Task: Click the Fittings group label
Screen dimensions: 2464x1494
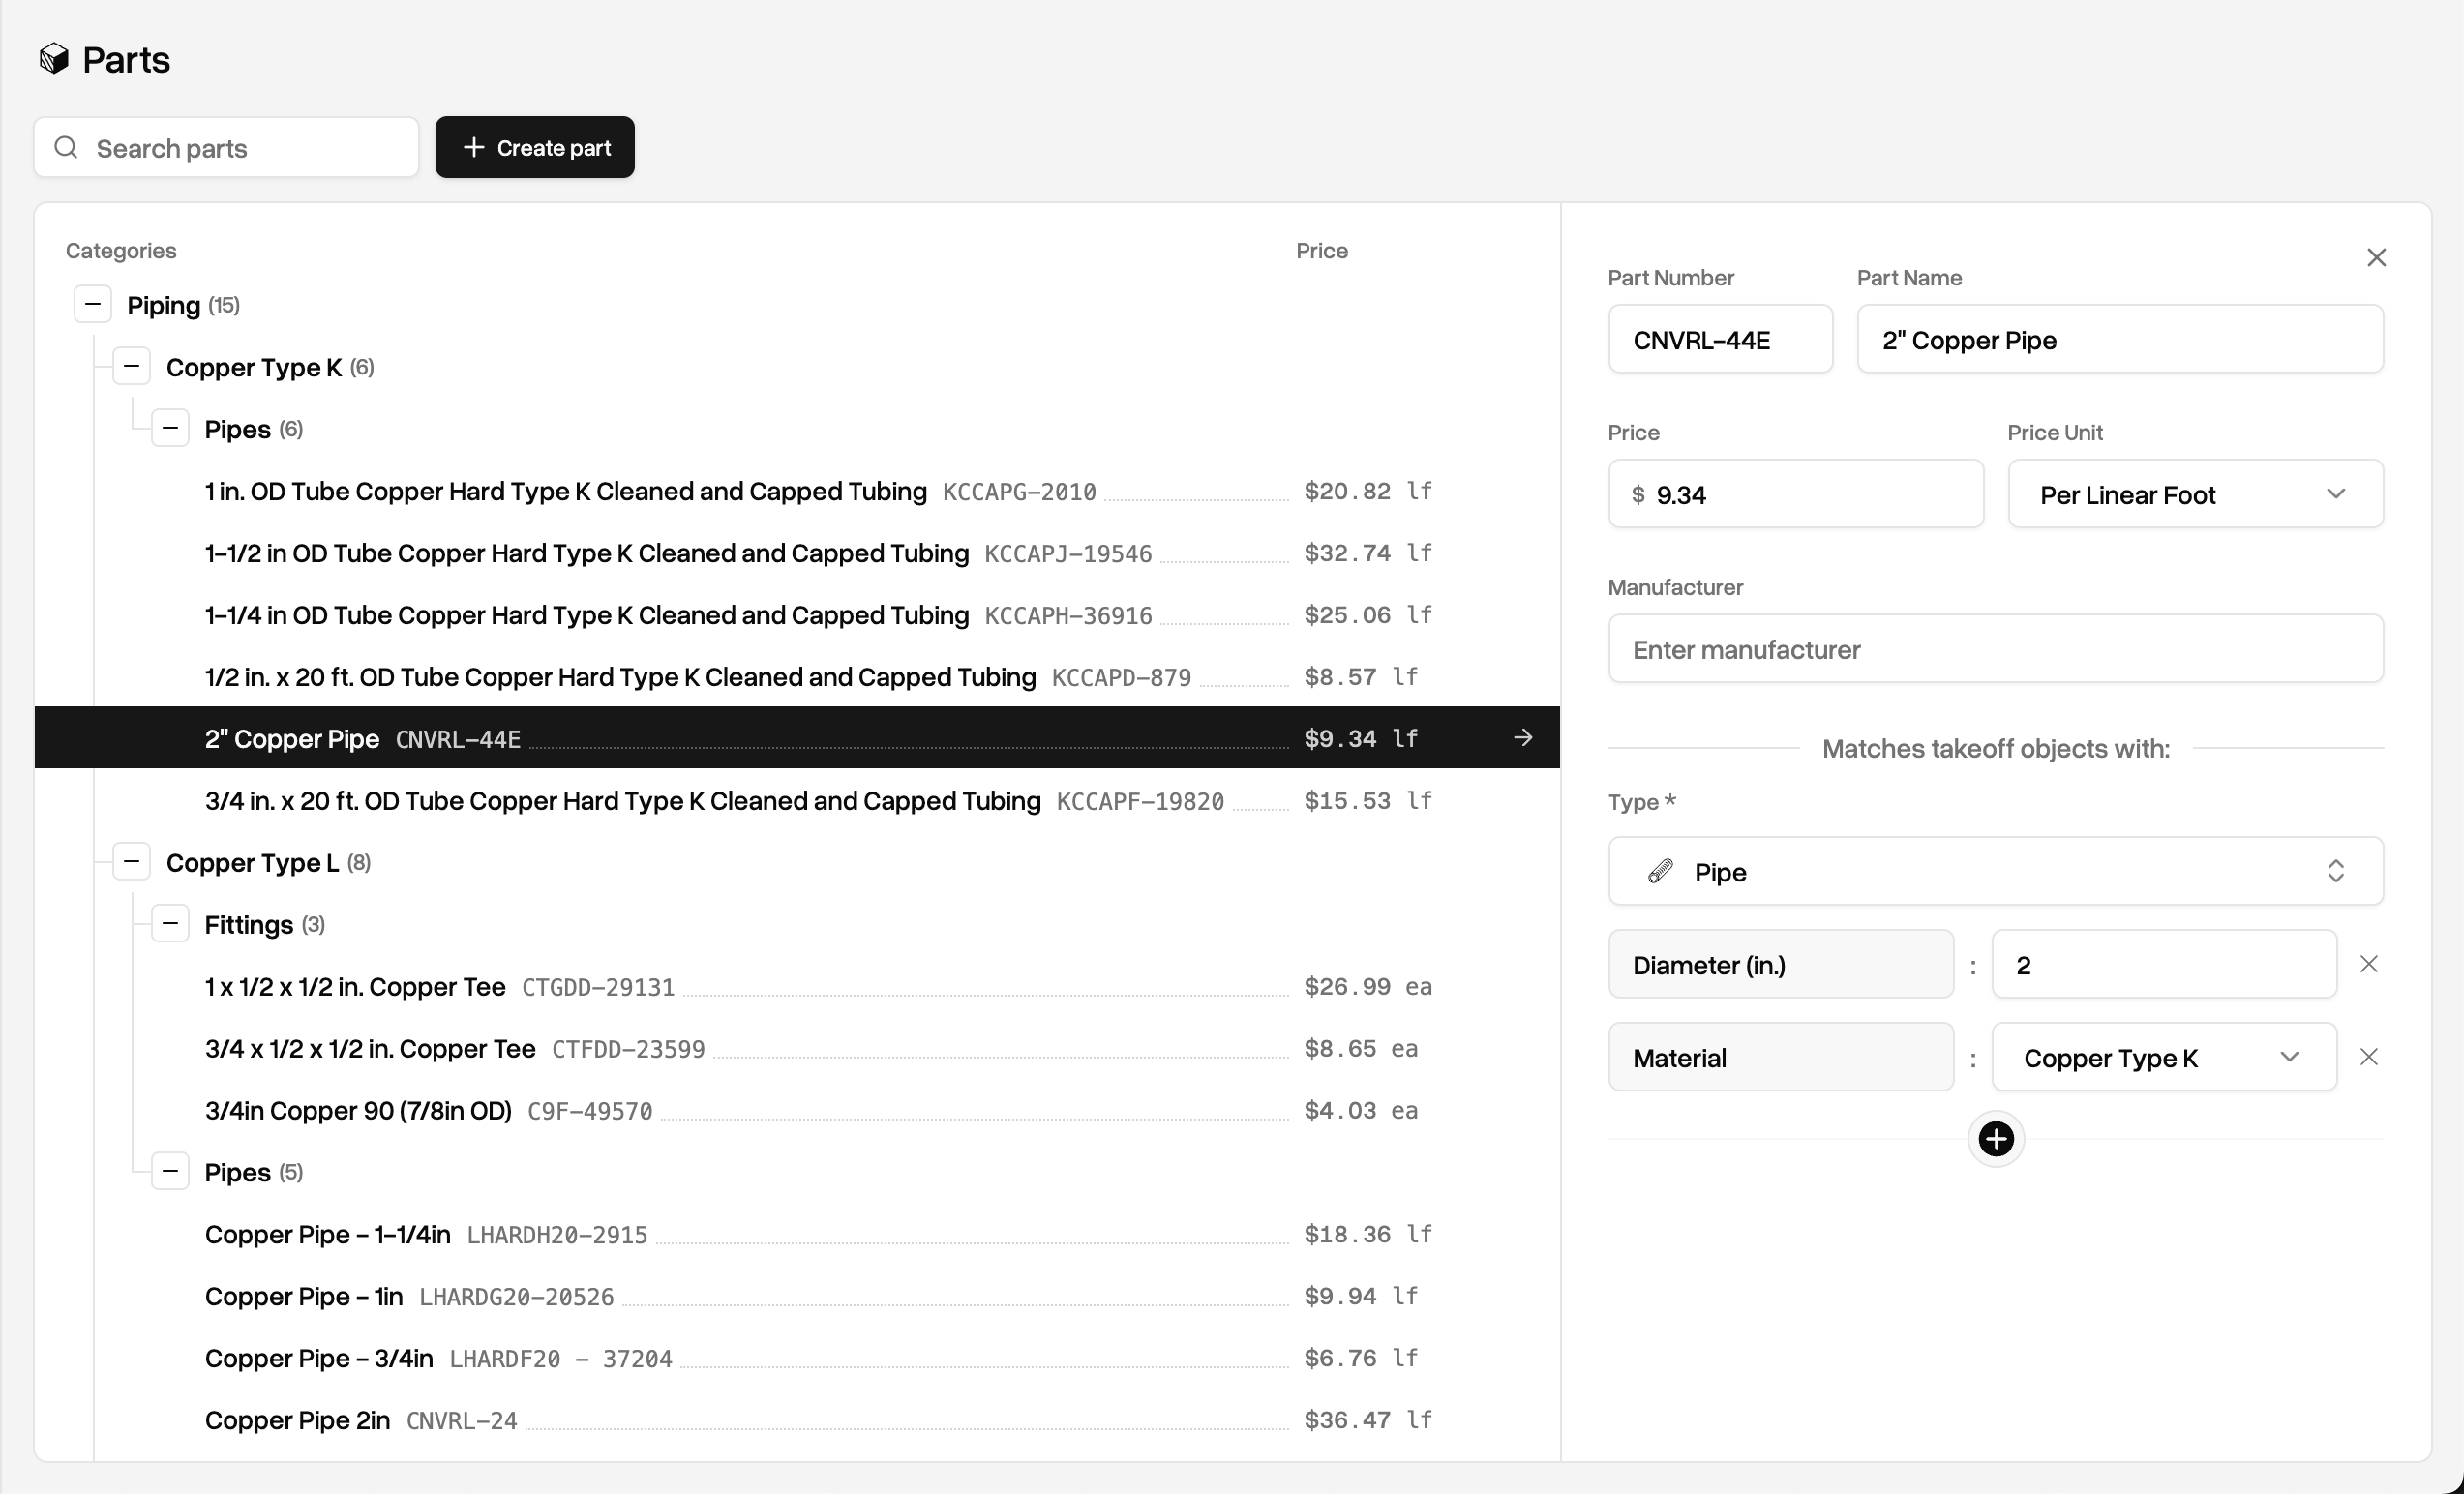Action: click(248, 924)
